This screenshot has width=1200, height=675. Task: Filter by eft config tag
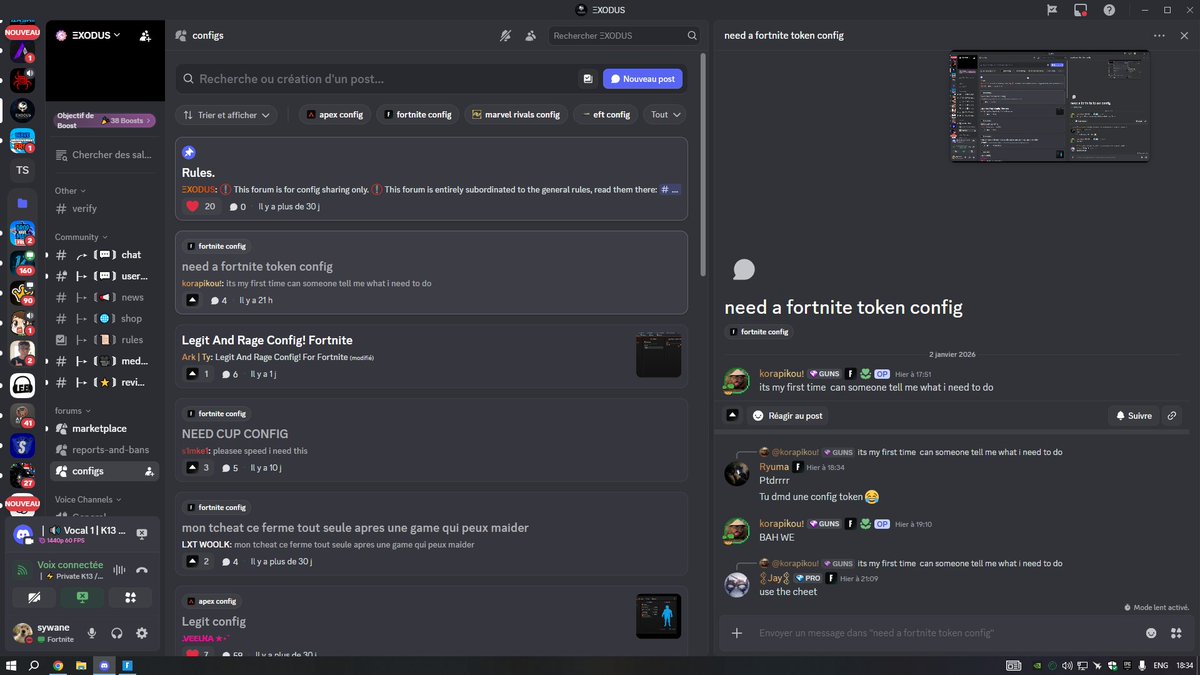click(x=606, y=115)
